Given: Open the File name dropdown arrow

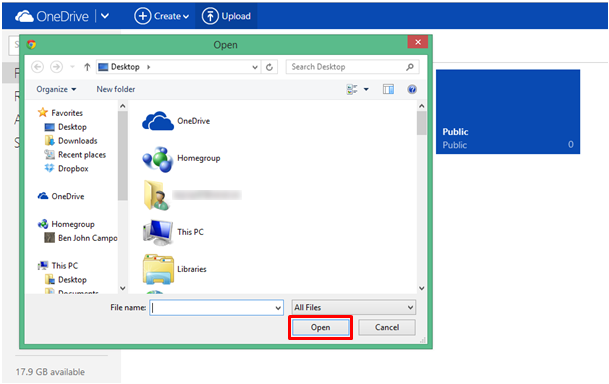Looking at the screenshot, I should [278, 308].
